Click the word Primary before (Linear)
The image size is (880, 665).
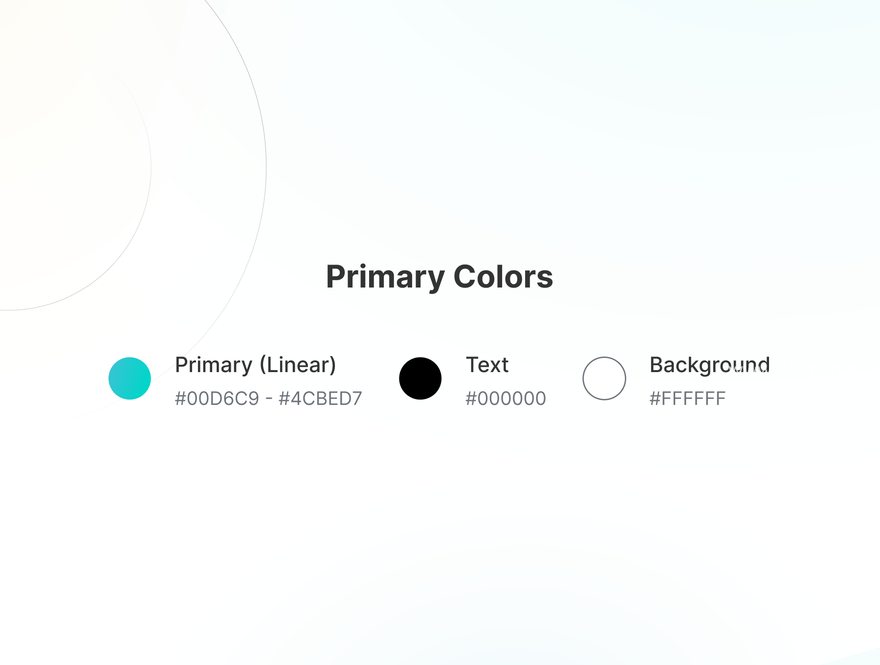coord(214,365)
